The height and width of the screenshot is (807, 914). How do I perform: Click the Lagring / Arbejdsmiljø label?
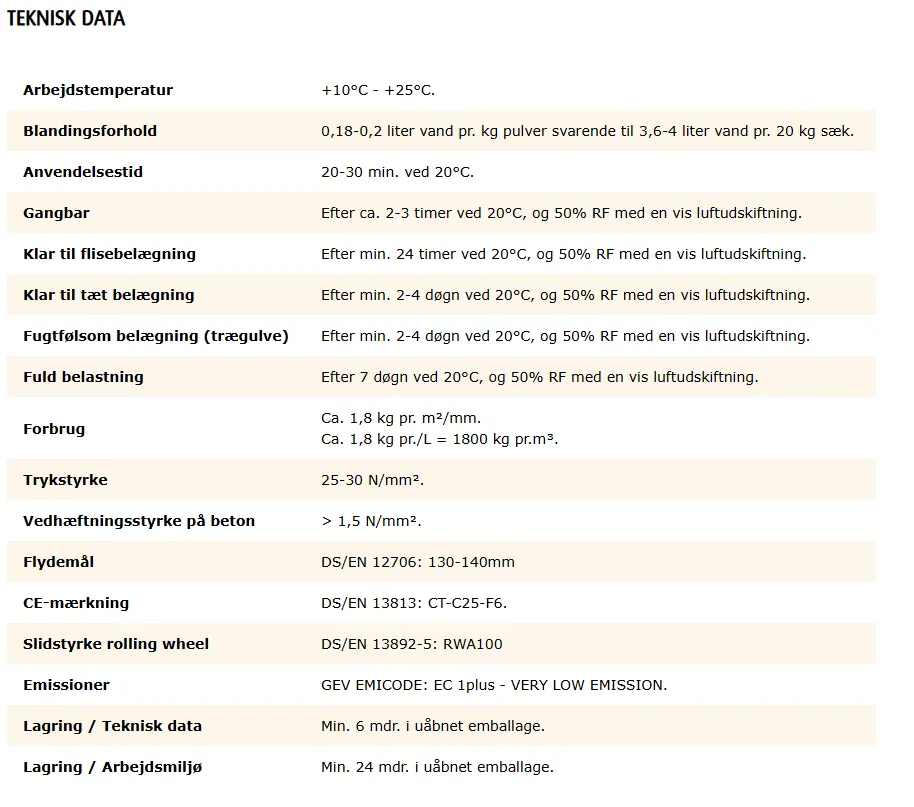119,767
